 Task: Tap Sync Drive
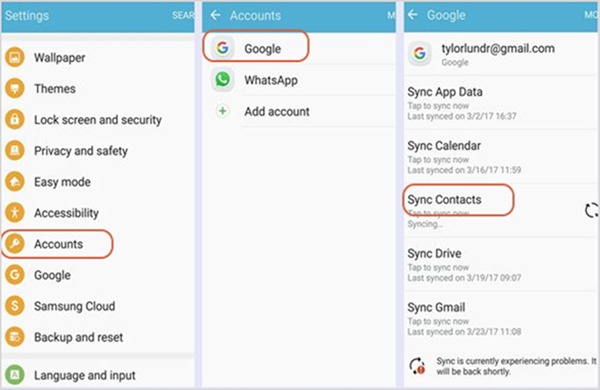tap(501, 264)
